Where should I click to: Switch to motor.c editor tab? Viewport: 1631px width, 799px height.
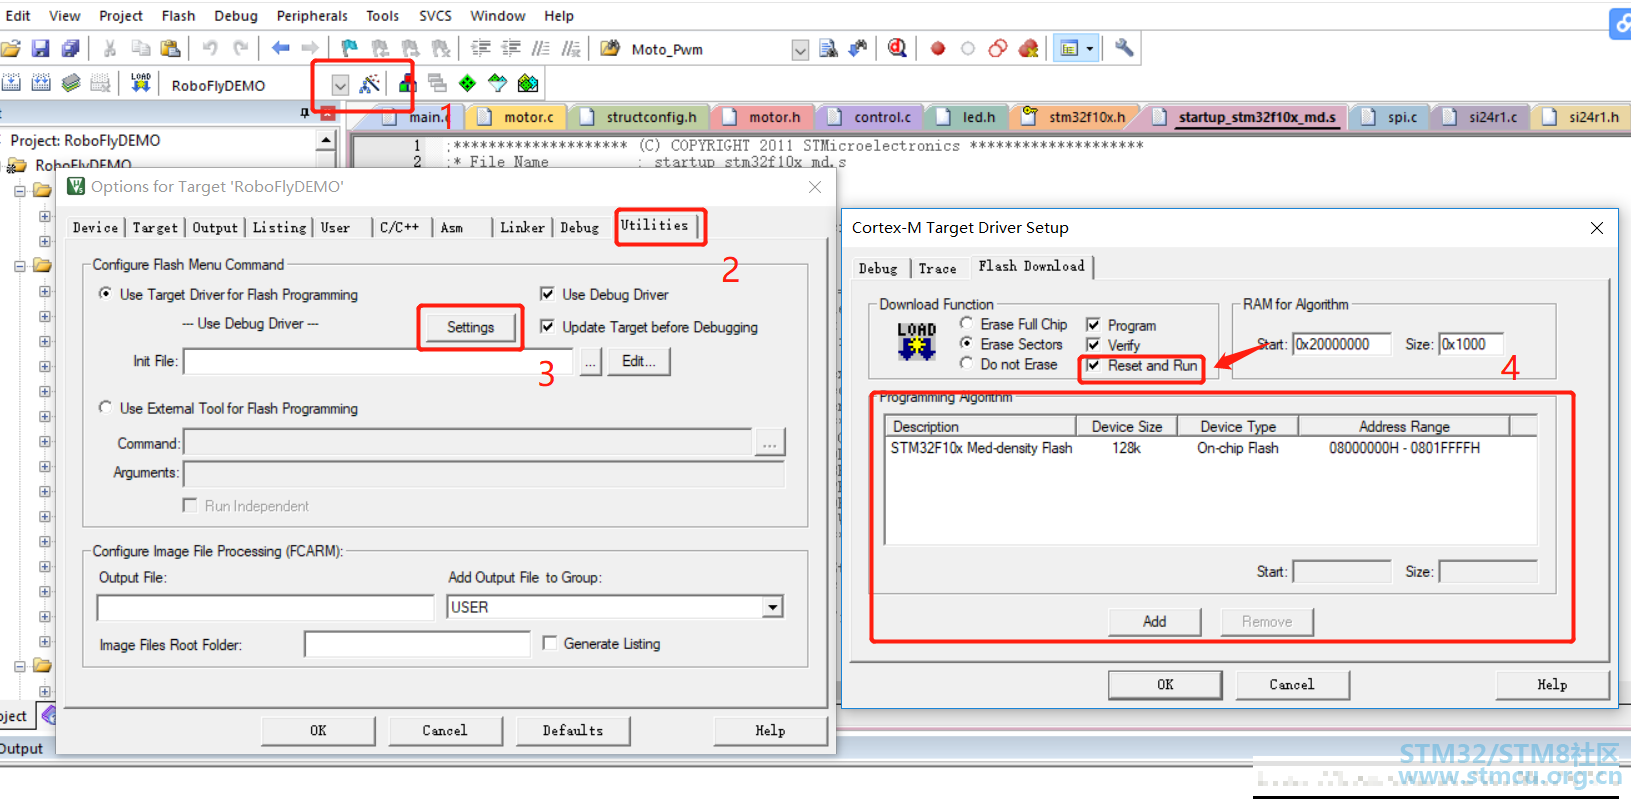pos(517,117)
